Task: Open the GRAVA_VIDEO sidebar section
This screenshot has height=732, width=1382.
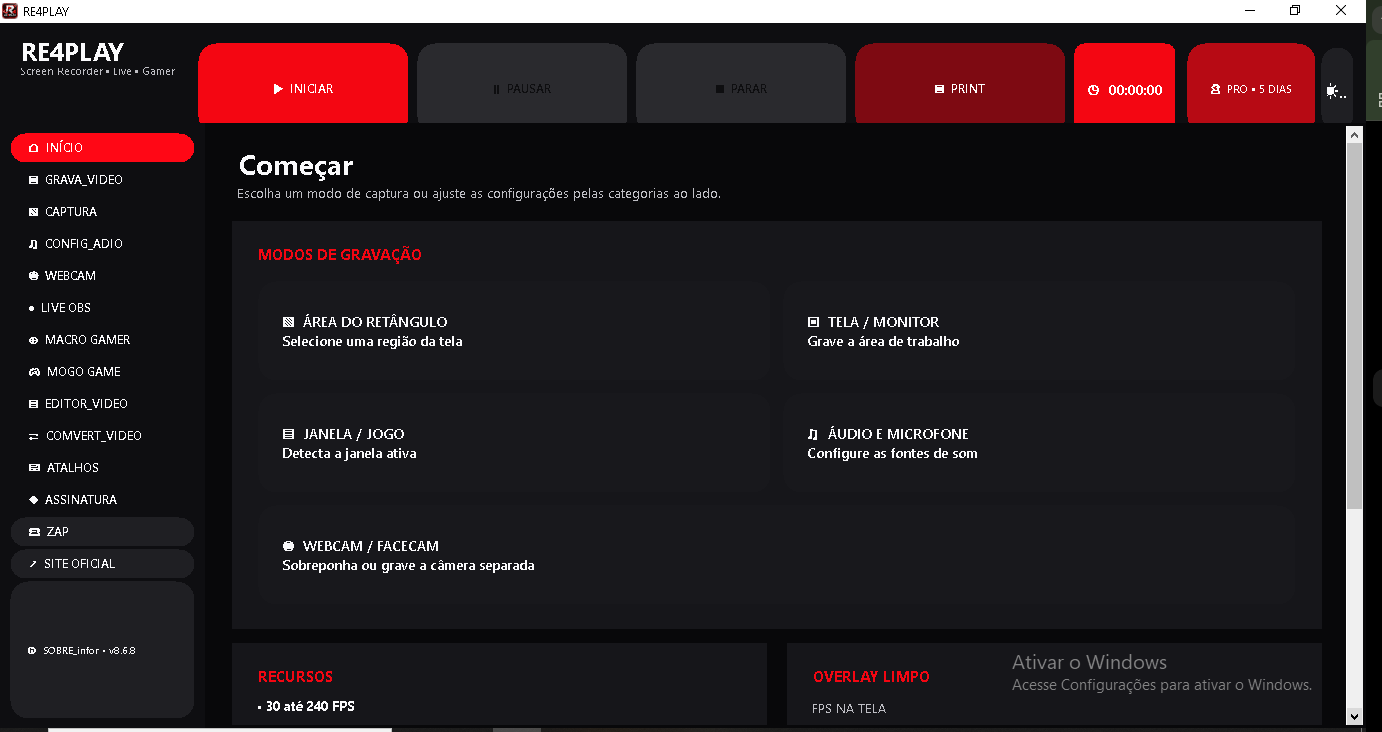Action: (x=102, y=180)
